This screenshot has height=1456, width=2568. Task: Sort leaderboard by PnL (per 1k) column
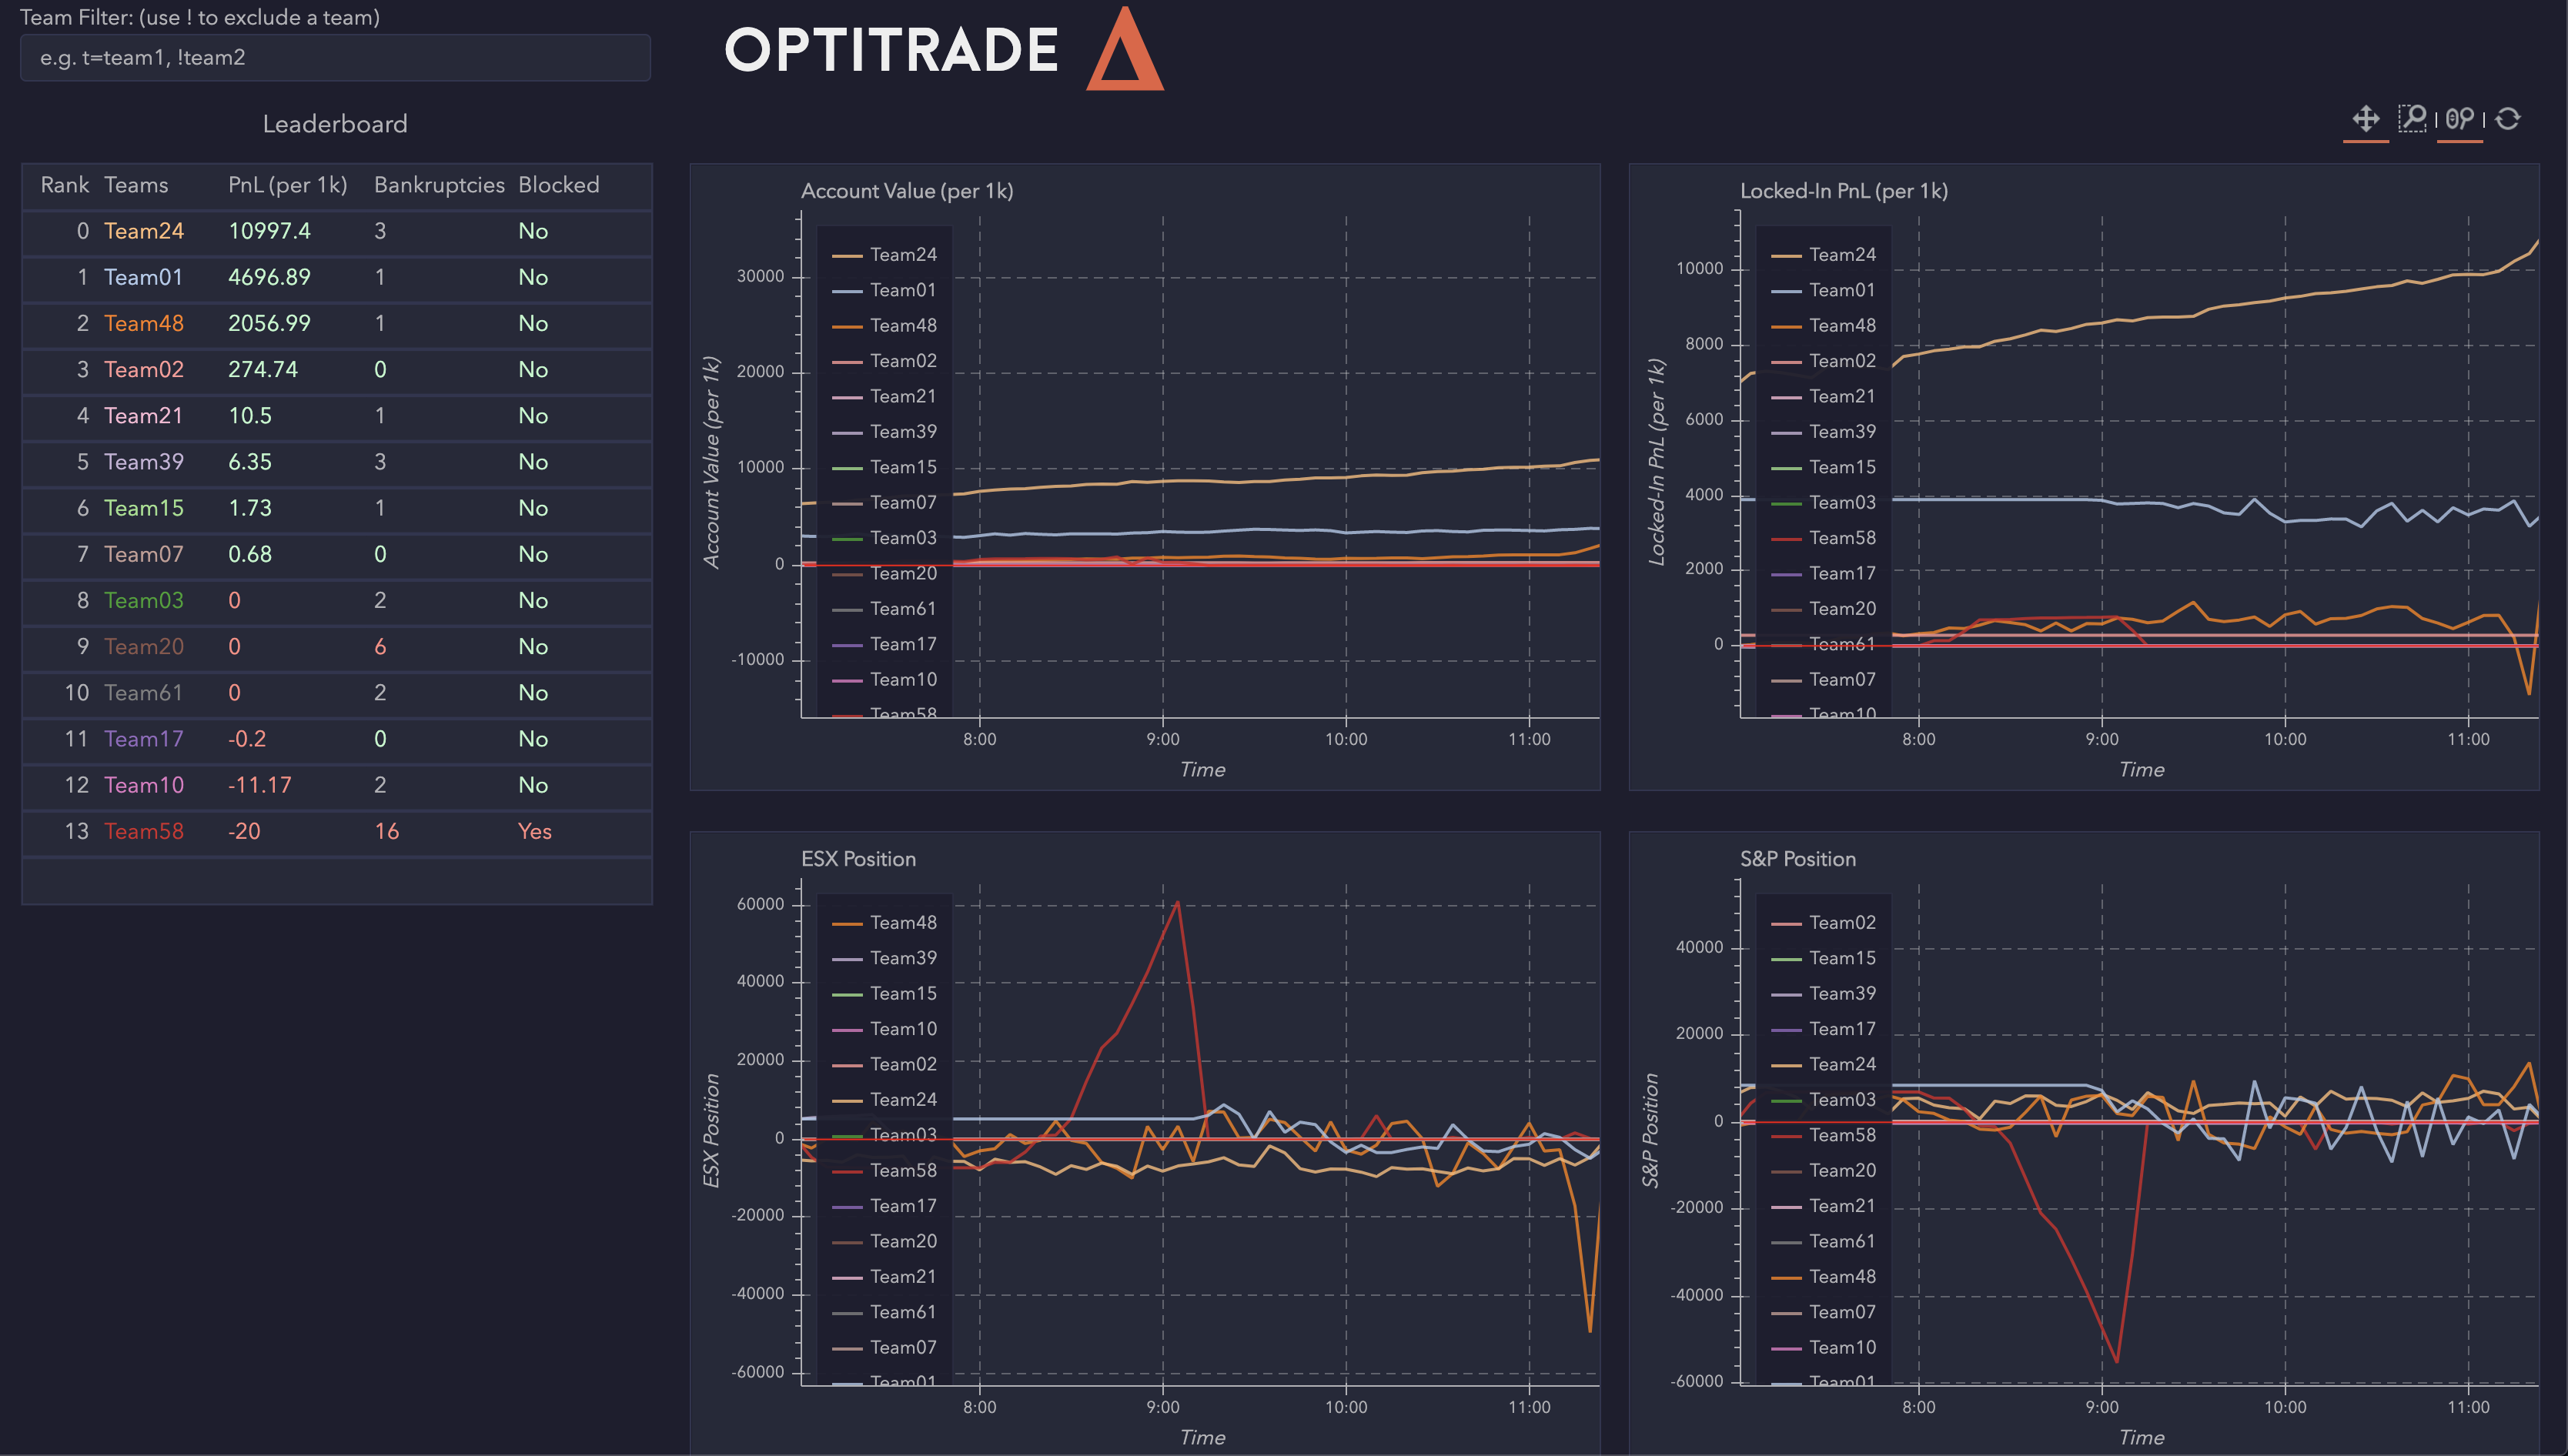(x=287, y=185)
